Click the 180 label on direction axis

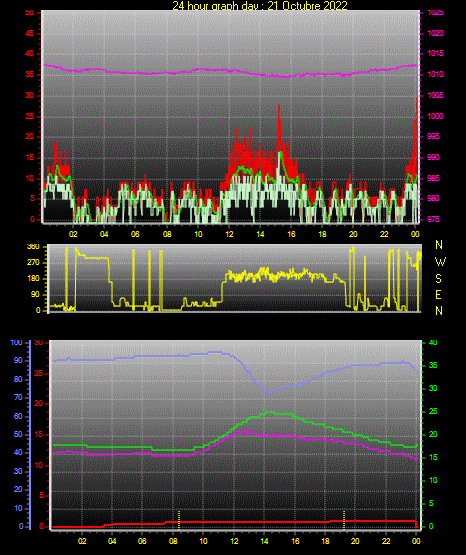[x=33, y=279]
